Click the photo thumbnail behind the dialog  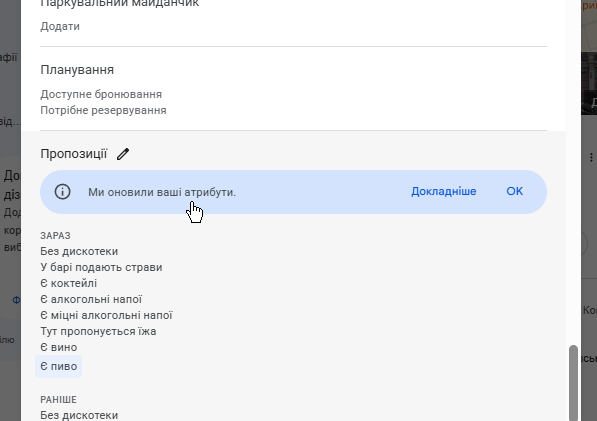click(x=589, y=84)
